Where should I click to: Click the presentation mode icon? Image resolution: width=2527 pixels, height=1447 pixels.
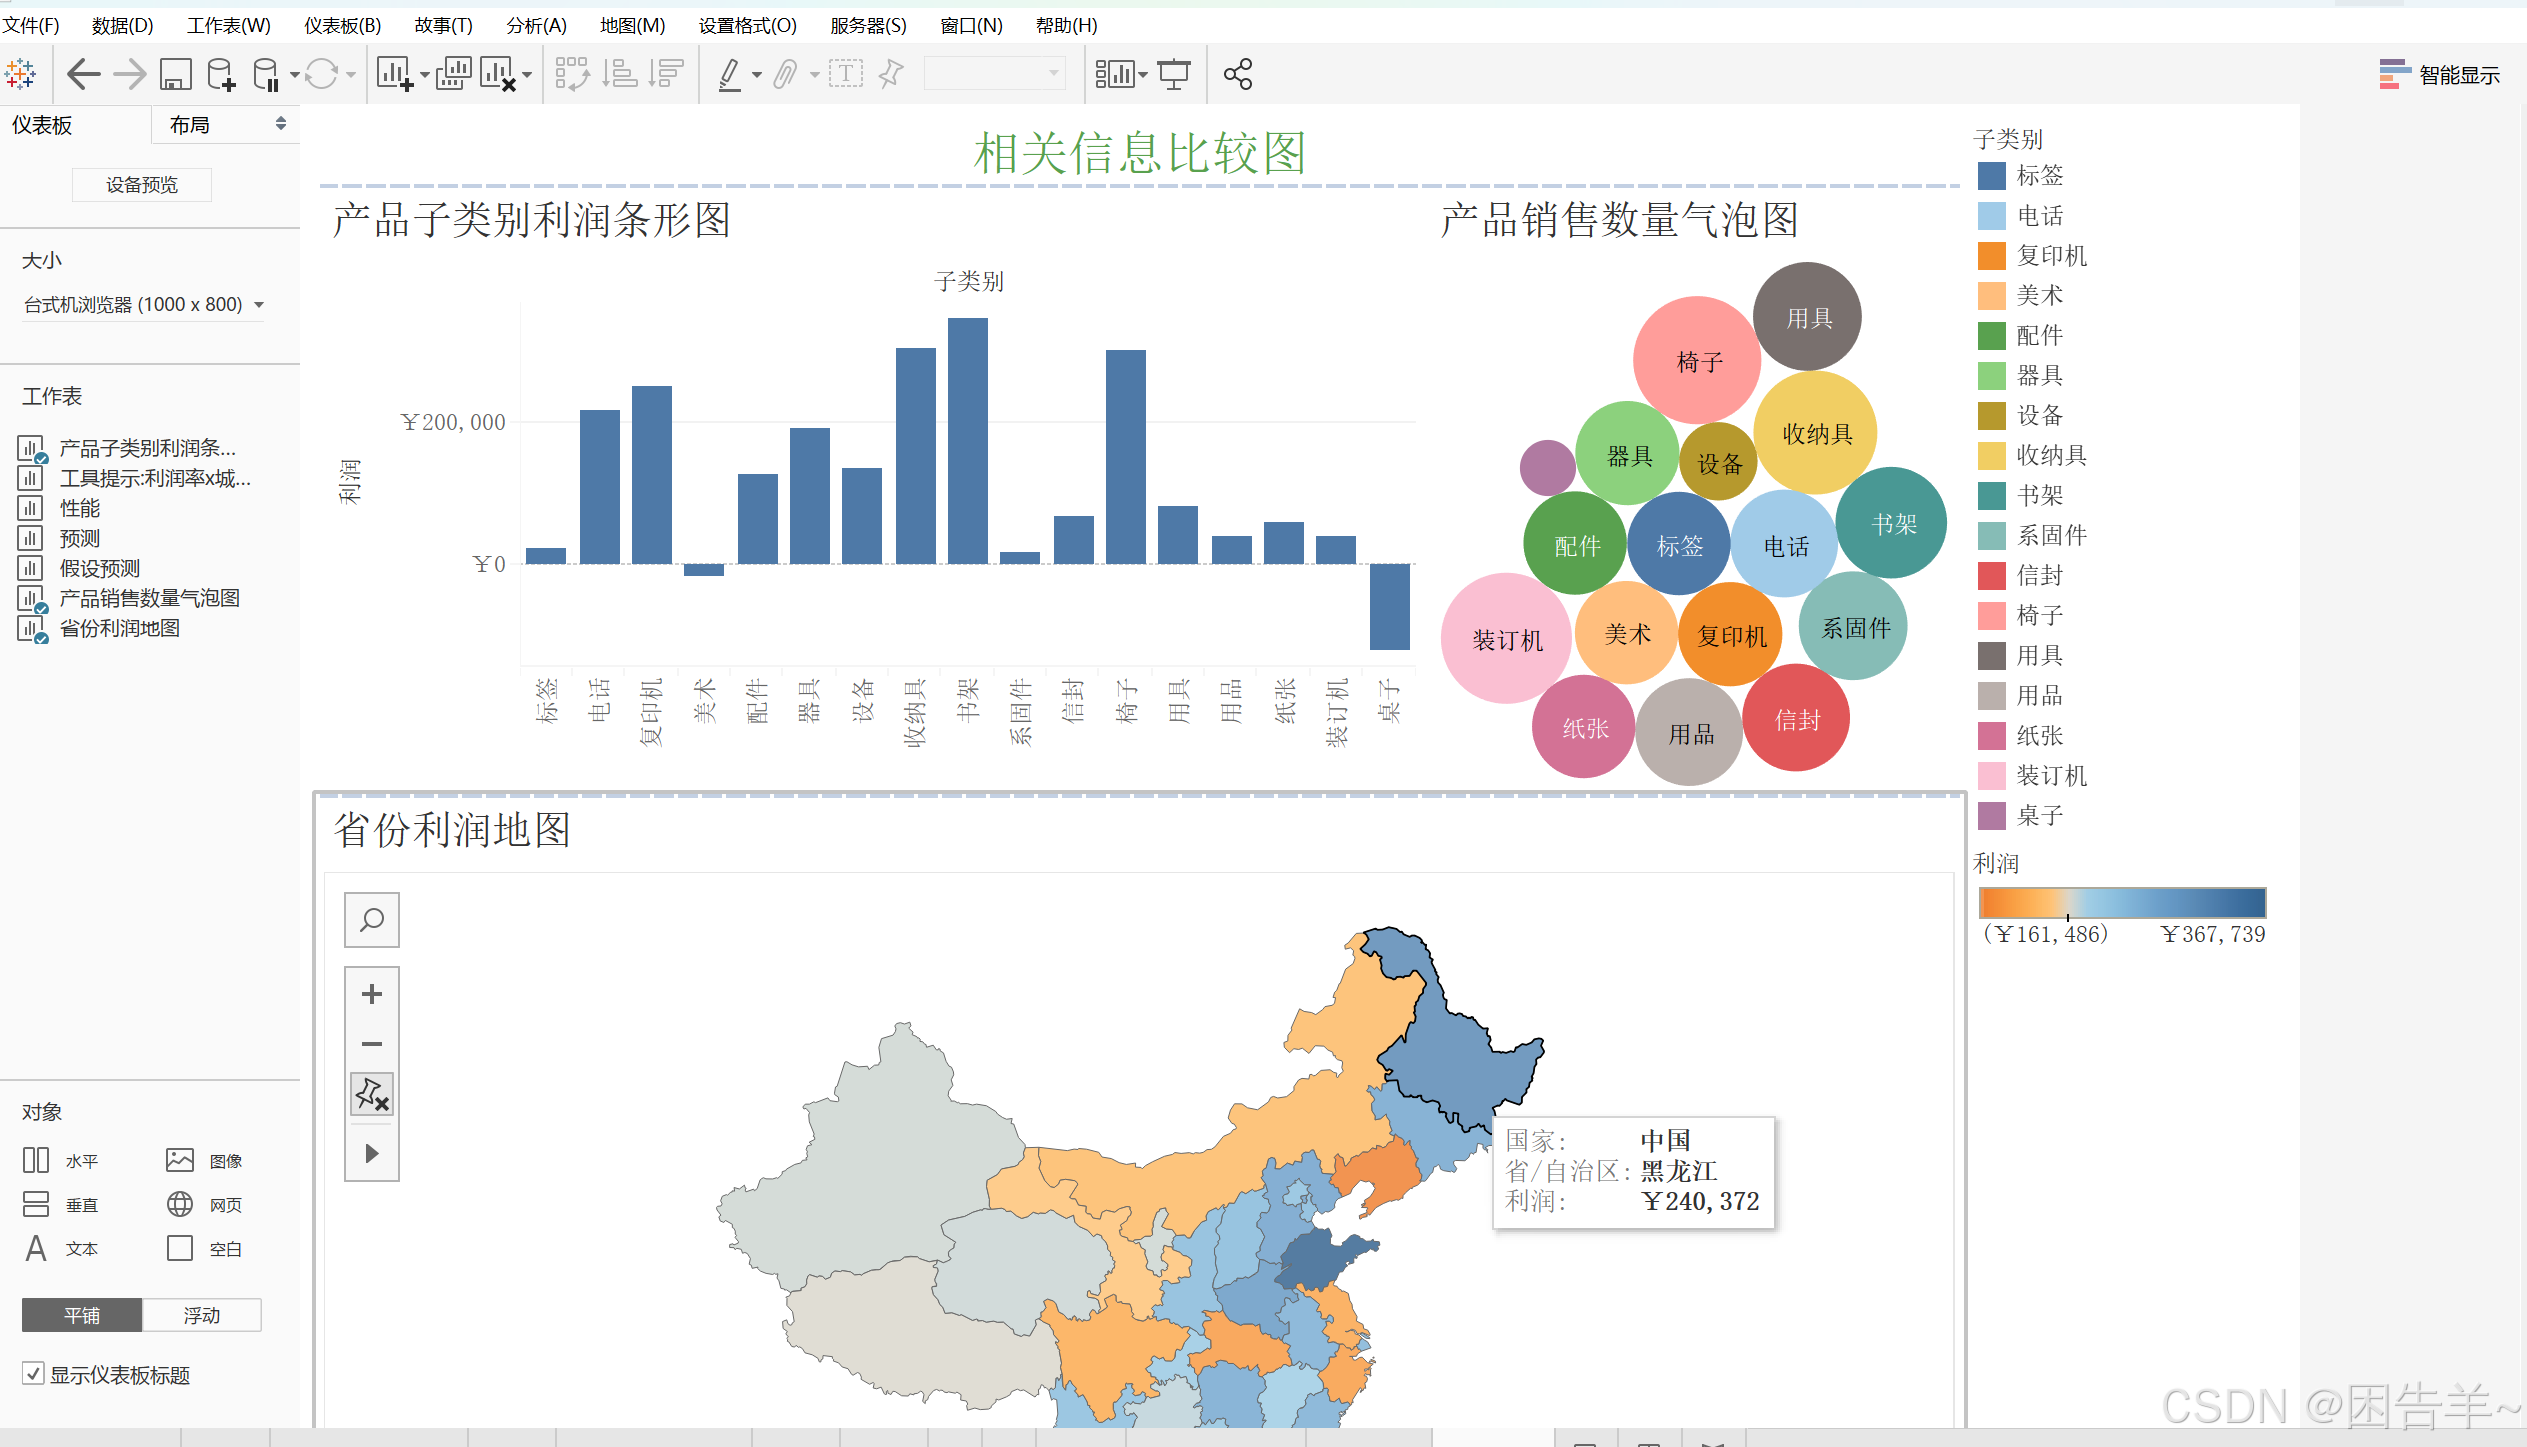pyautogui.click(x=1174, y=74)
